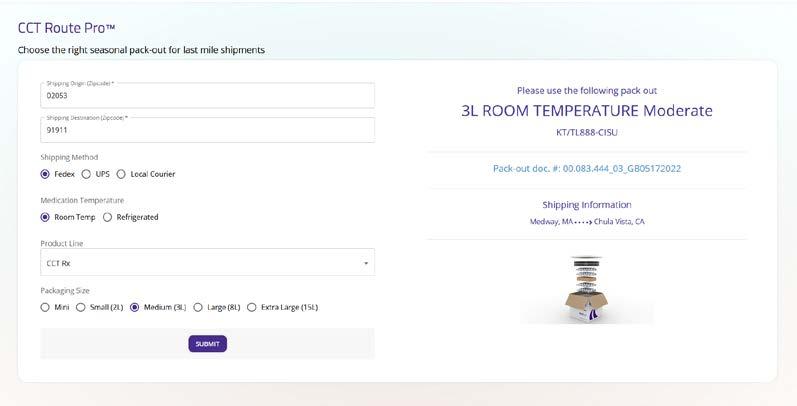Click the 3L Room Temperature Moderate heading
797x406 pixels.
(x=587, y=111)
